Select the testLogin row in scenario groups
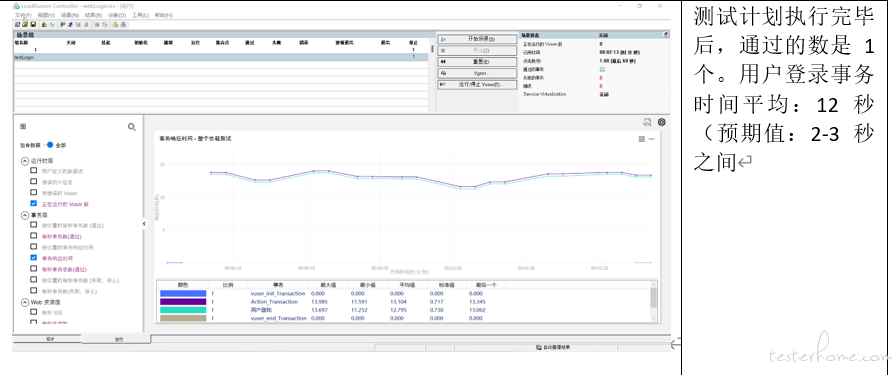893x375 pixels. coord(221,57)
